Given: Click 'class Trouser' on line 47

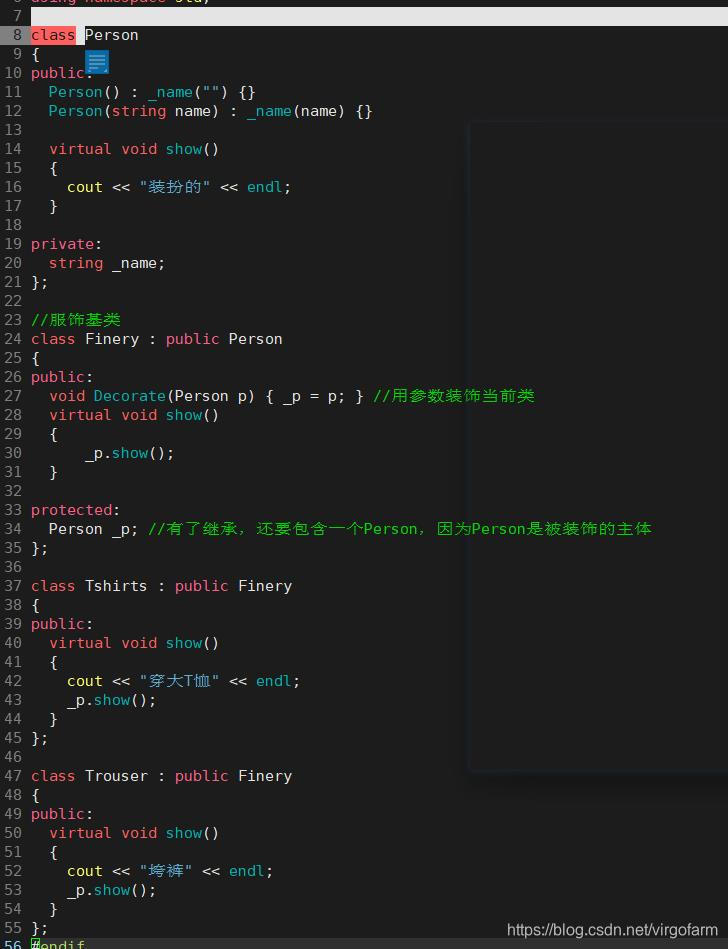Looking at the screenshot, I should point(89,776).
